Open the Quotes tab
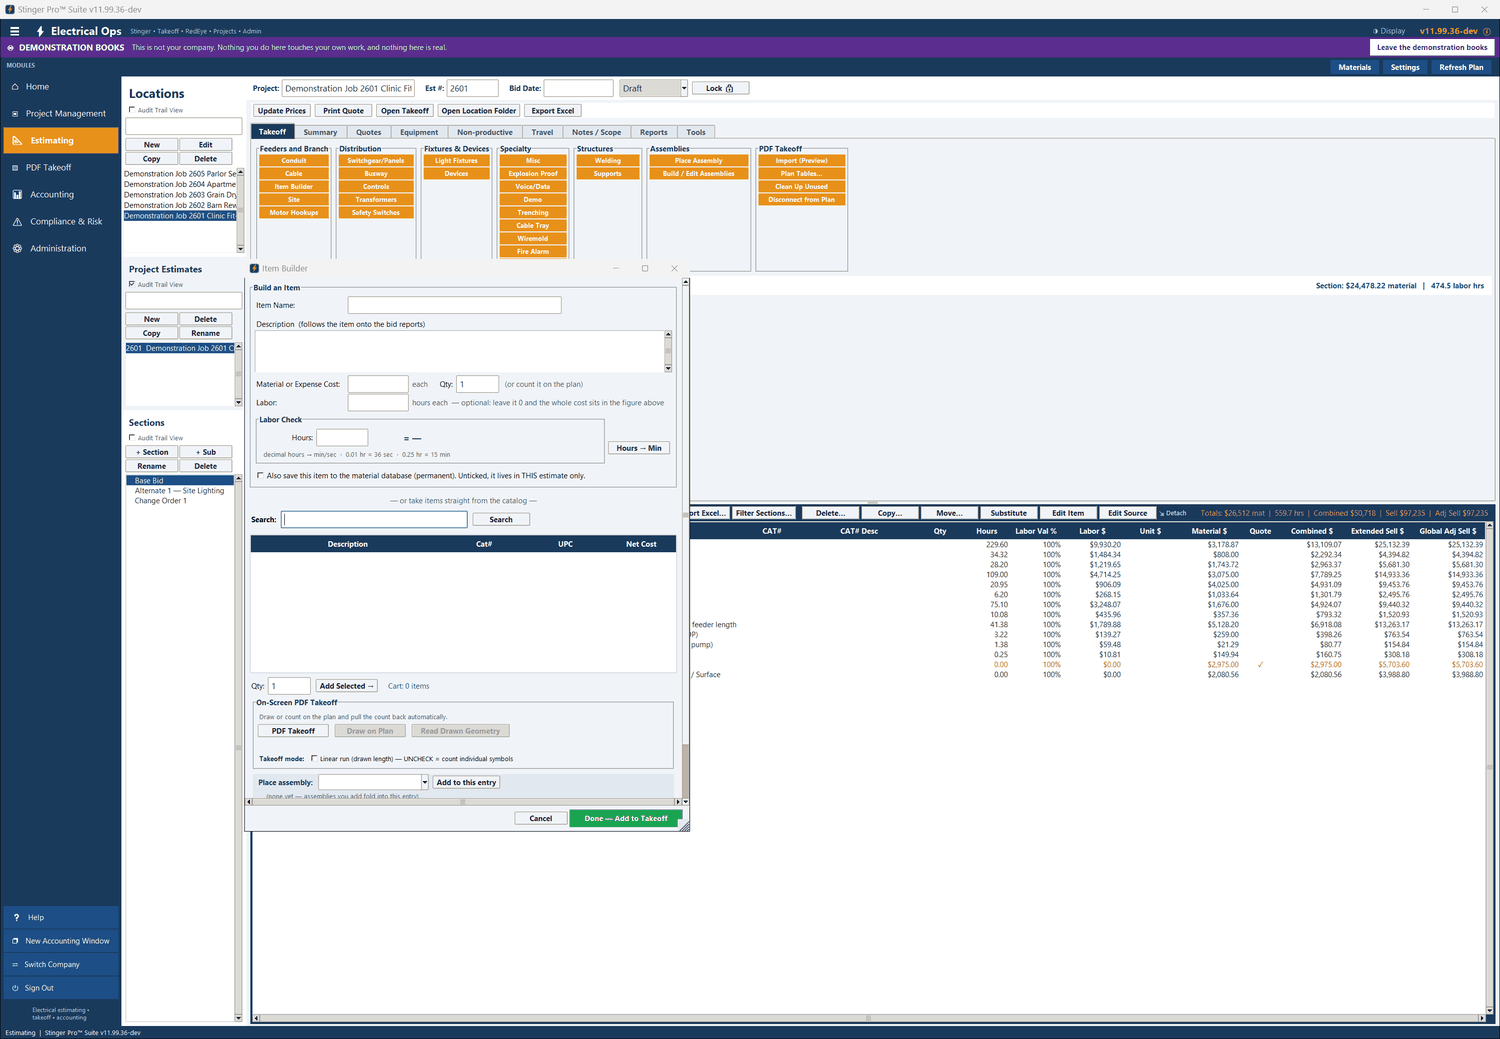 [x=369, y=132]
